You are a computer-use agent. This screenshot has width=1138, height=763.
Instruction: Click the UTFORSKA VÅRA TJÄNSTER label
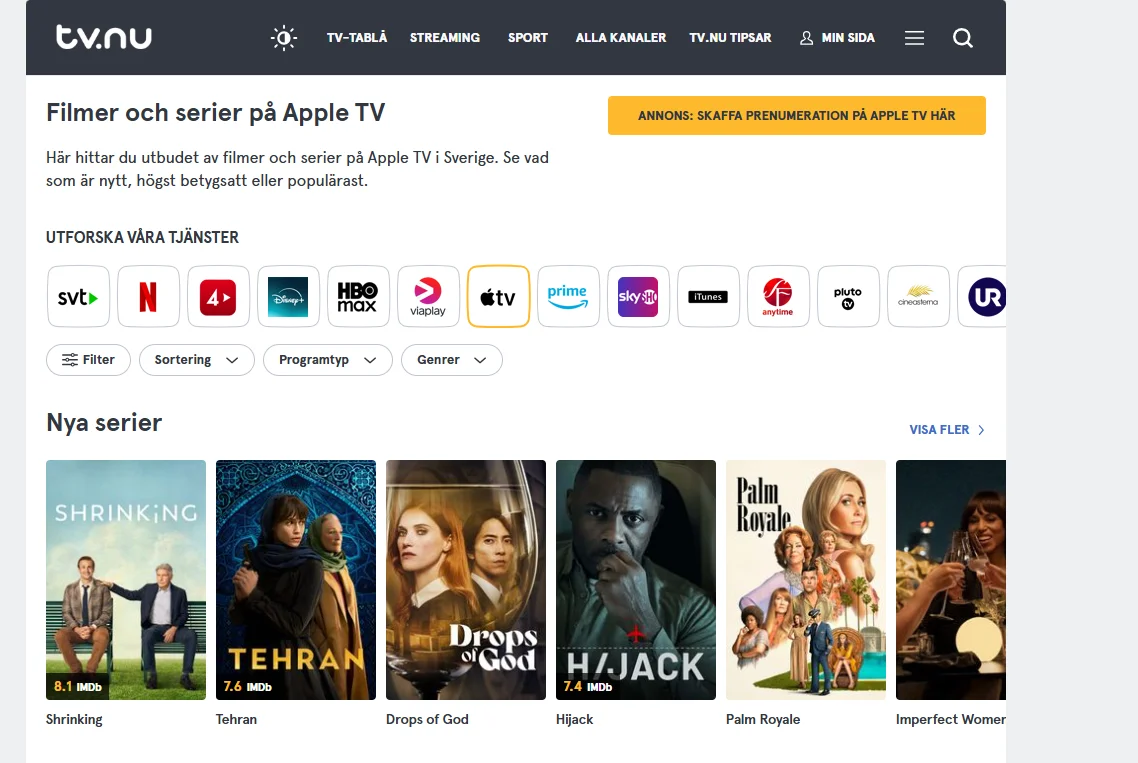pyautogui.click(x=142, y=237)
